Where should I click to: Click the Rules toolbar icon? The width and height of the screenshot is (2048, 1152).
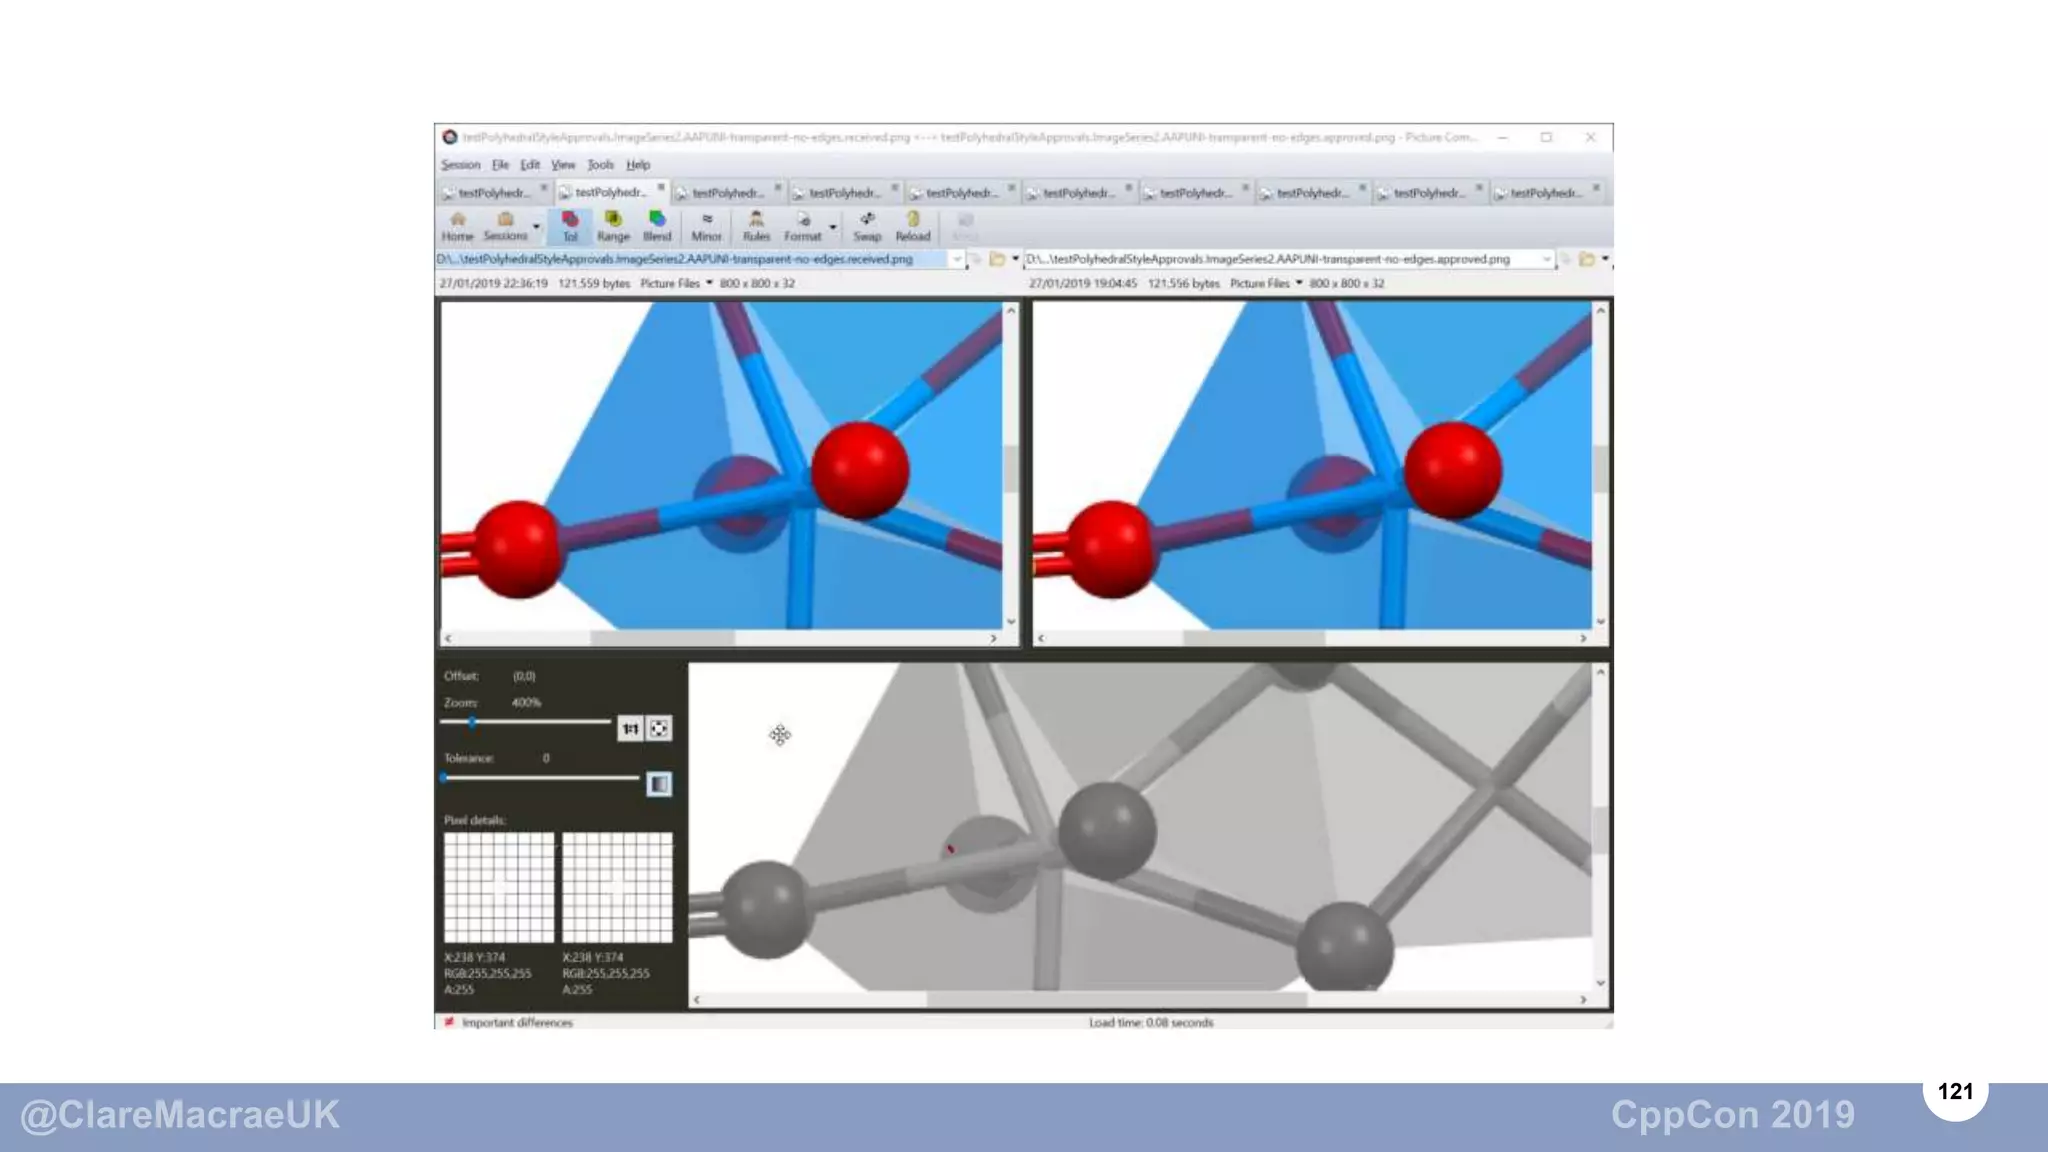756,226
